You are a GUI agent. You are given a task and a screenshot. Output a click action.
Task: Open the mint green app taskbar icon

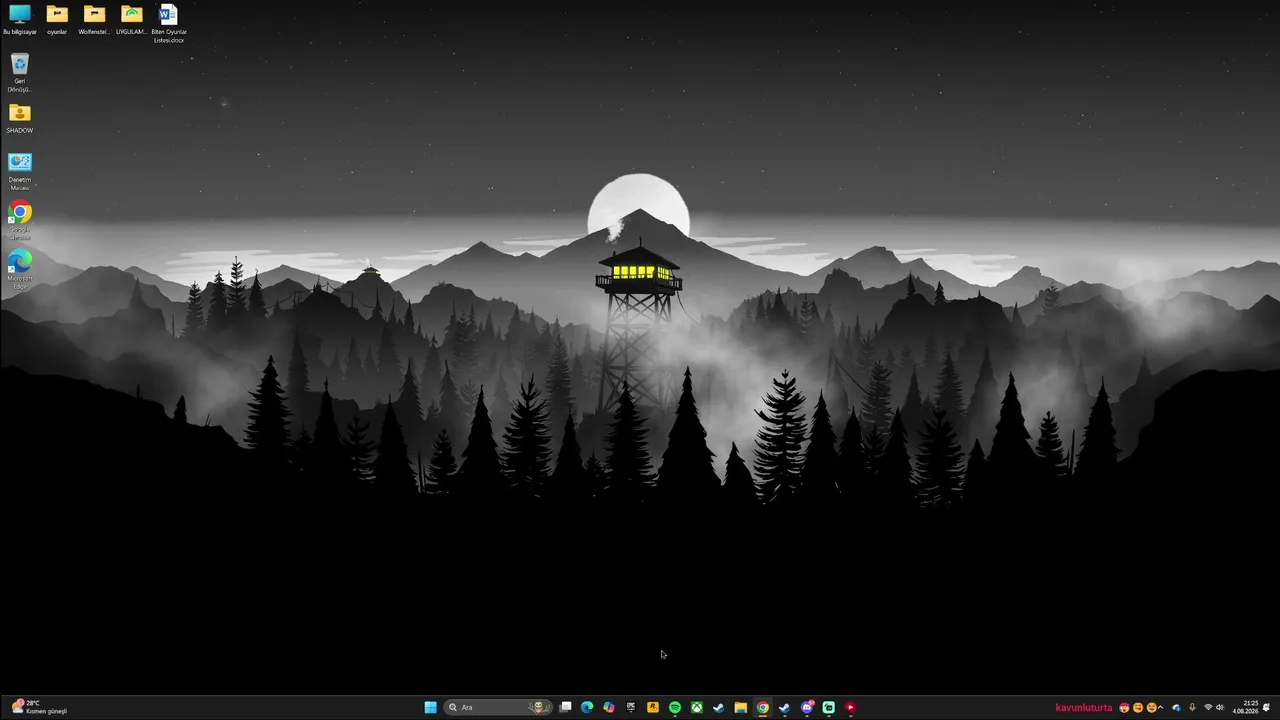828,707
